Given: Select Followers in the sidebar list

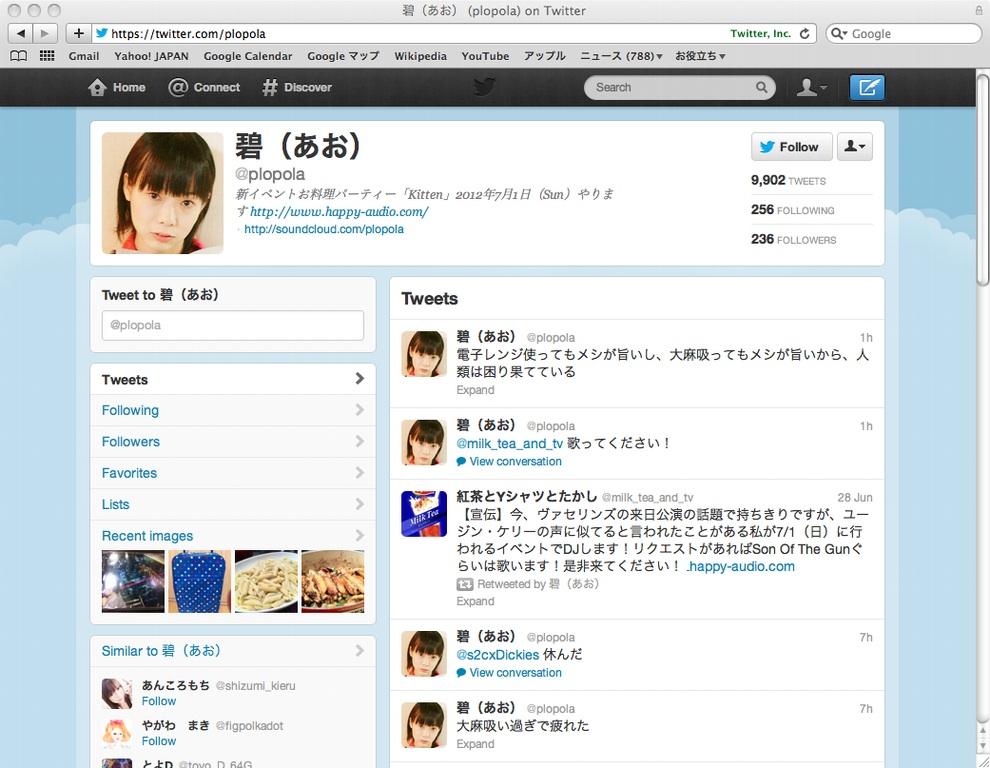Looking at the screenshot, I should tap(232, 442).
